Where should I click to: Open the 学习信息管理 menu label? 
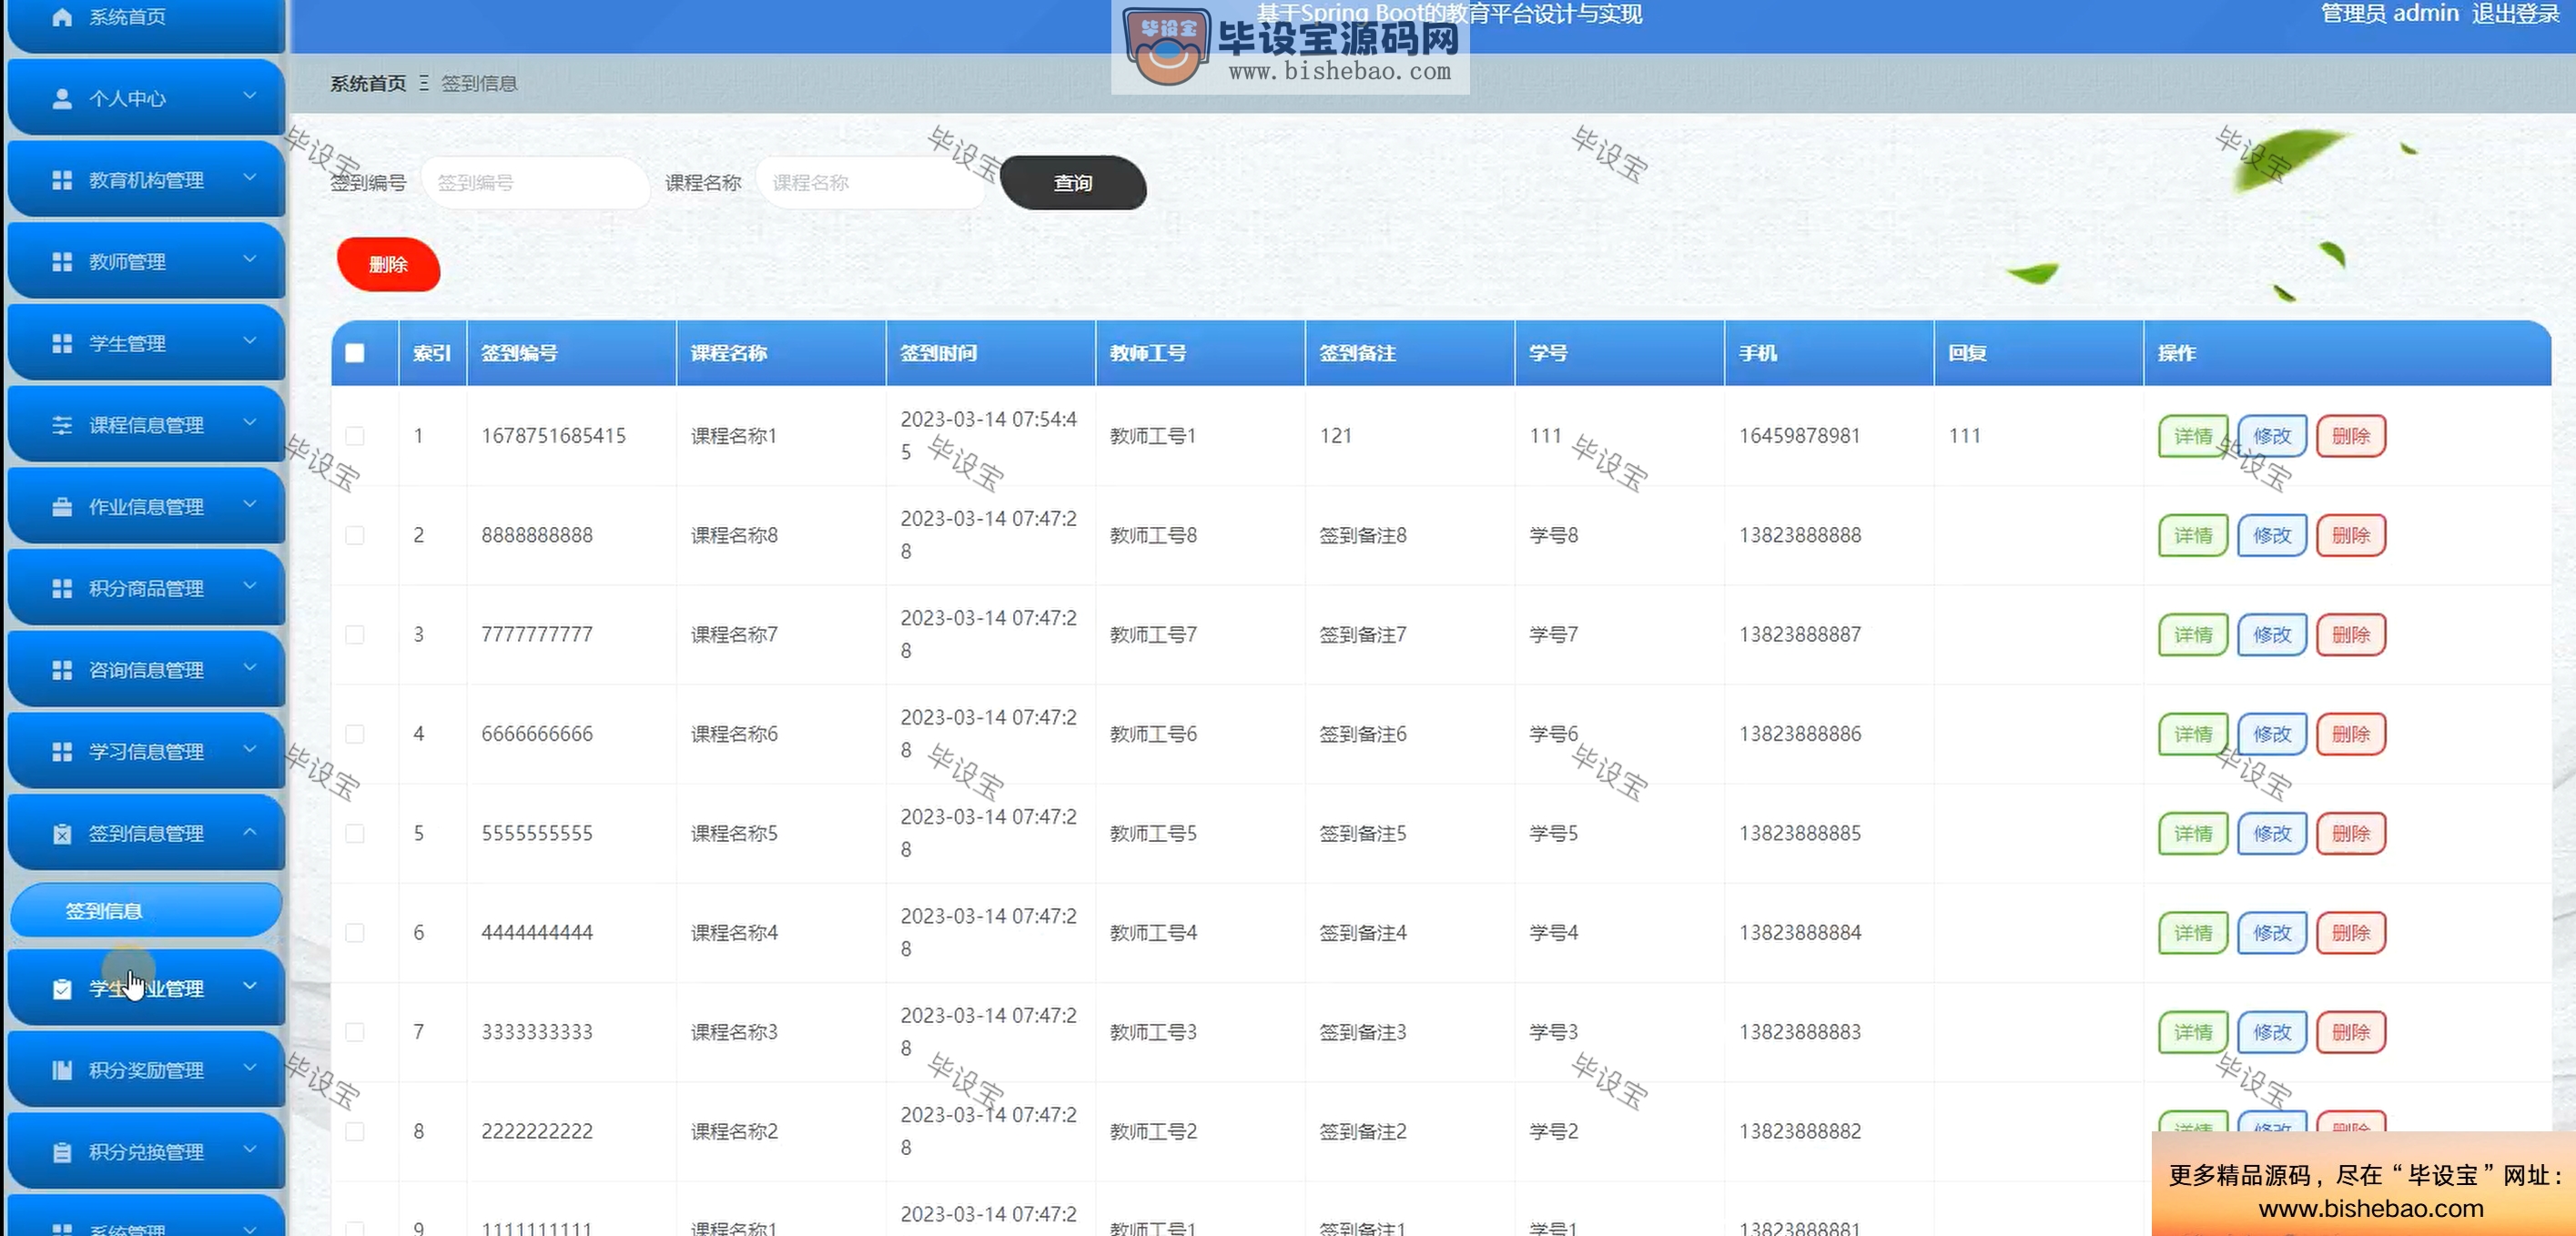[x=146, y=752]
